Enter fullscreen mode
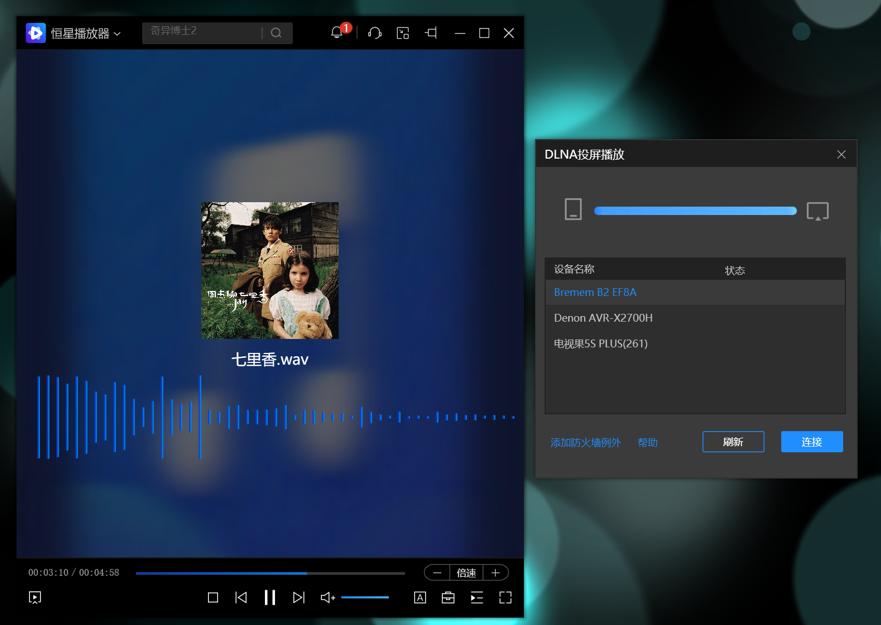The height and width of the screenshot is (625, 881). [x=505, y=597]
